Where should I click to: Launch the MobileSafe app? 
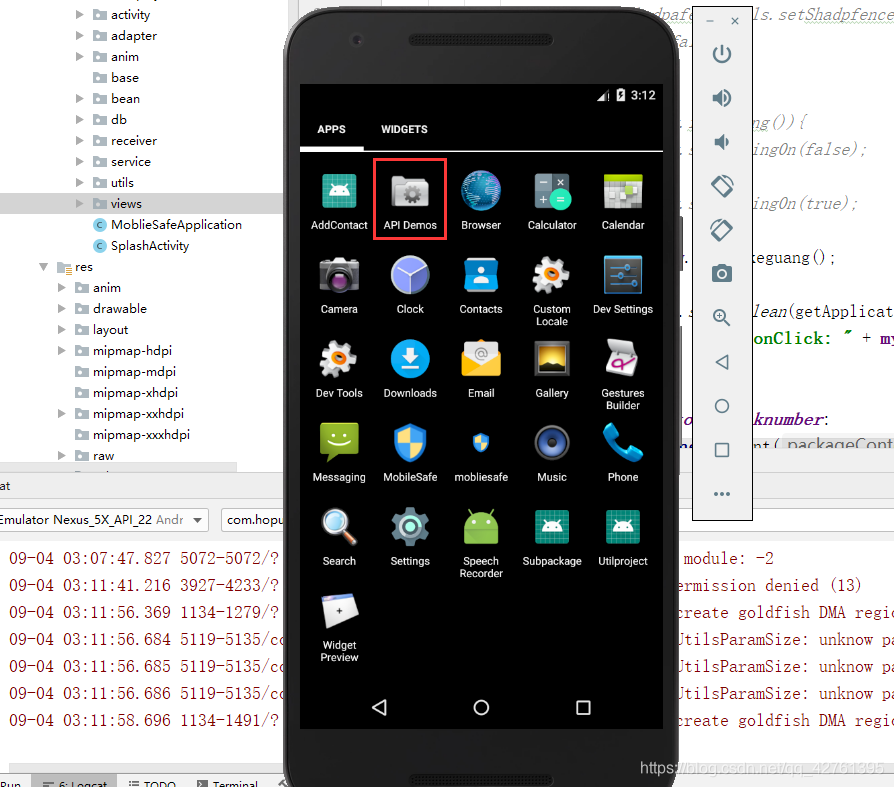coord(410,453)
